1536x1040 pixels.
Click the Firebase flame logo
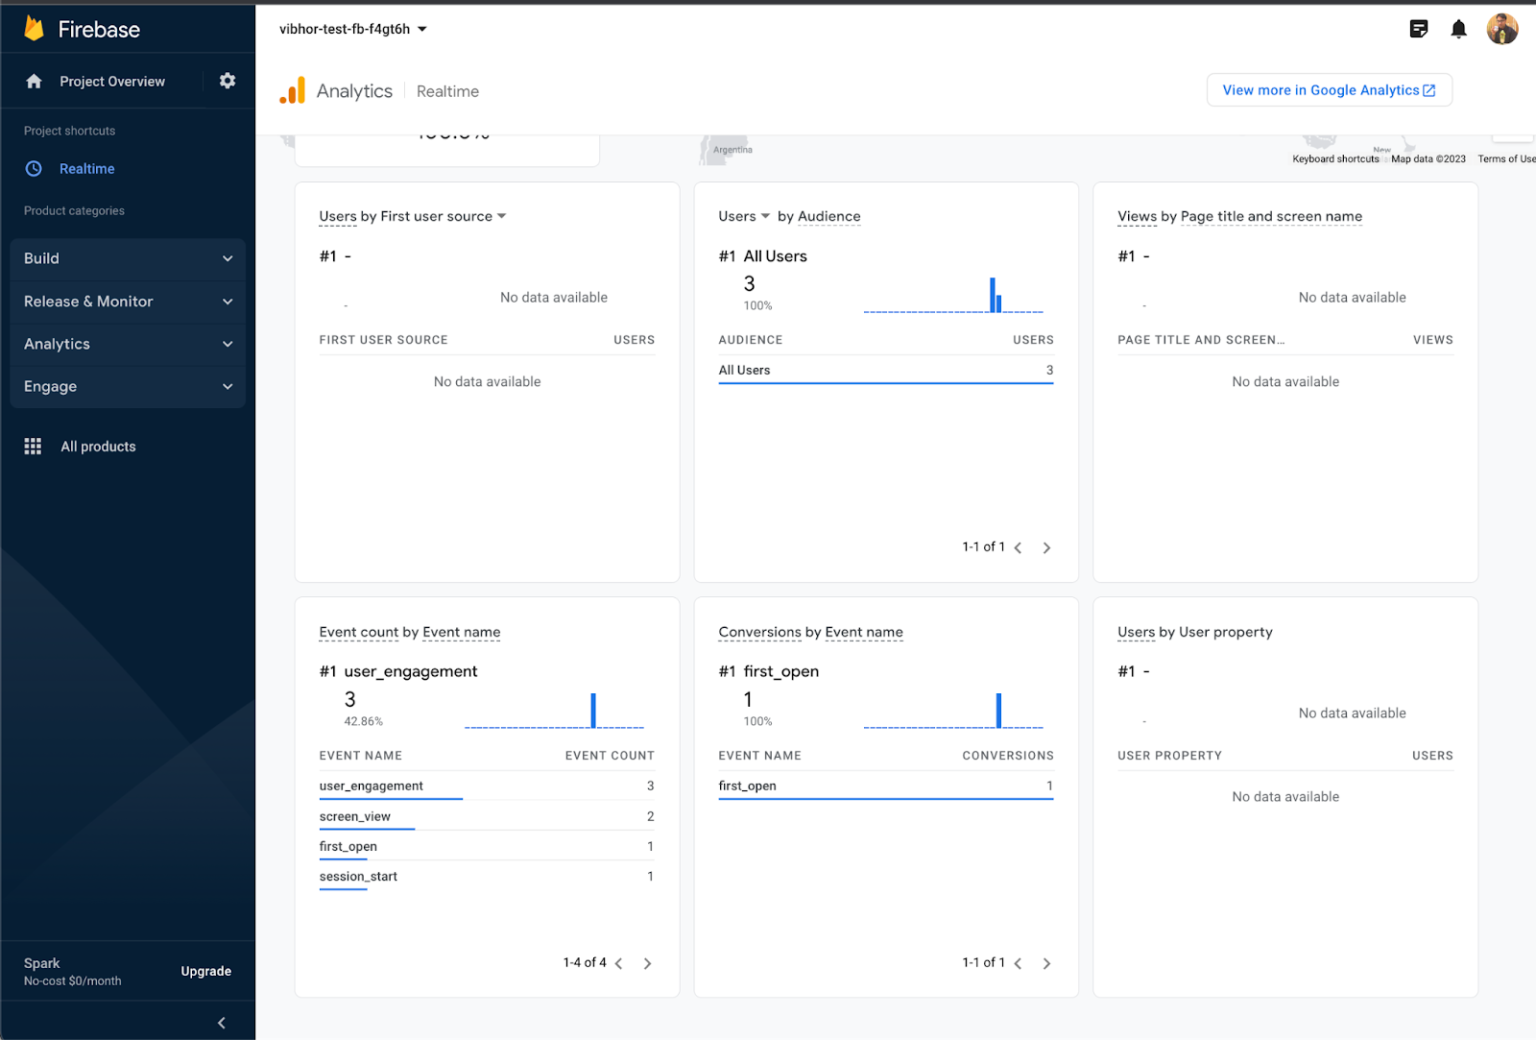(33, 28)
